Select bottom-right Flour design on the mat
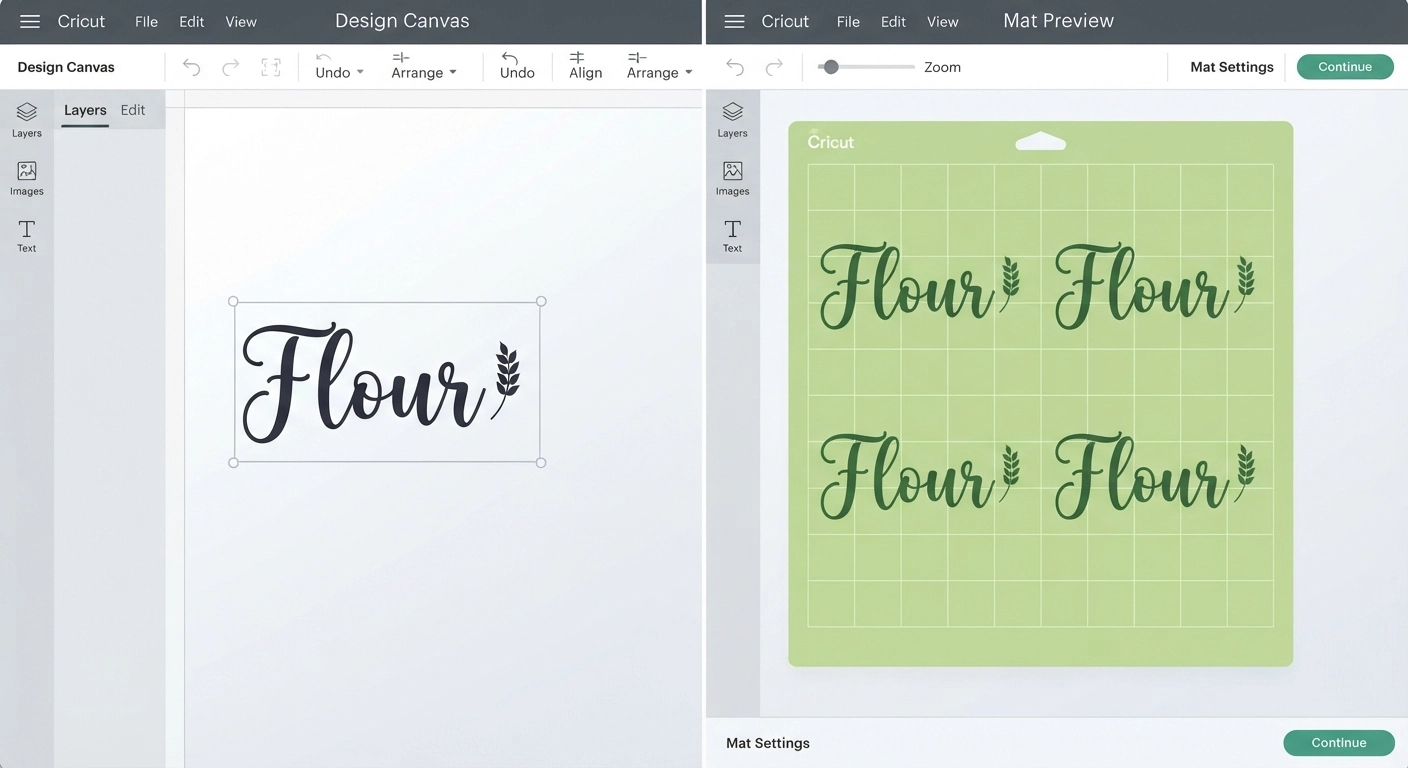The image size is (1408, 768). pos(1155,476)
